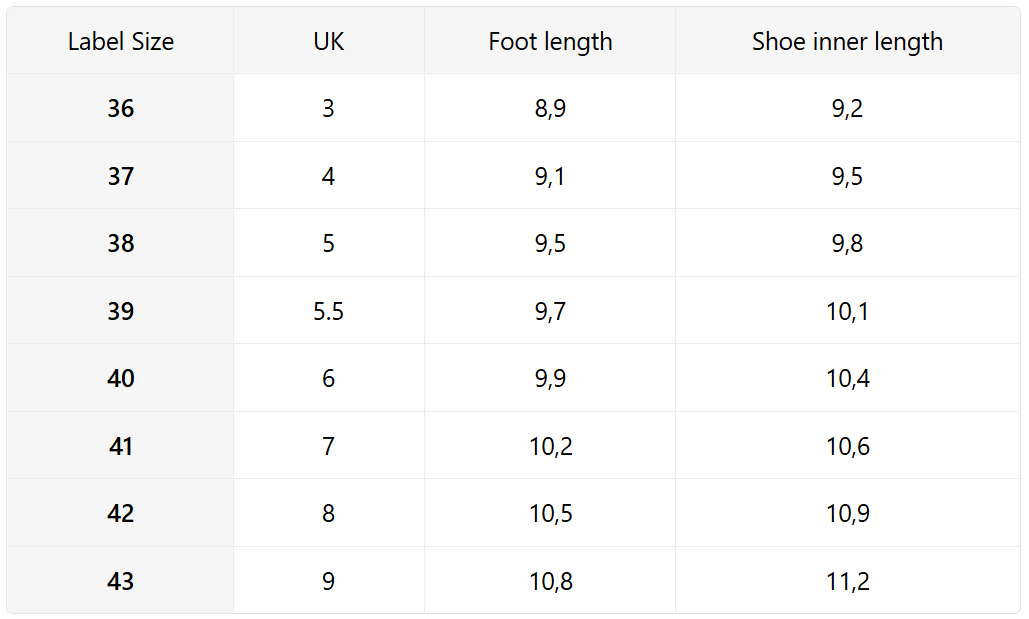Viewport: 1029px width, 619px height.
Task: Select label size 39 cell
Action: click(x=120, y=311)
